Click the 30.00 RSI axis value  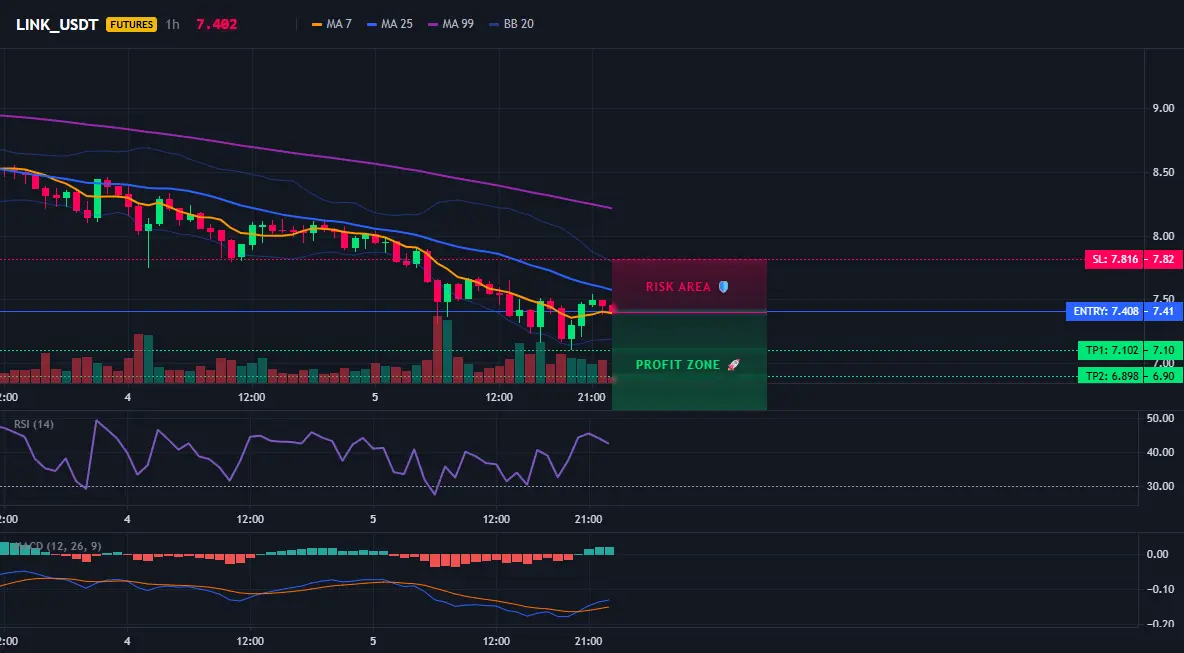1161,486
